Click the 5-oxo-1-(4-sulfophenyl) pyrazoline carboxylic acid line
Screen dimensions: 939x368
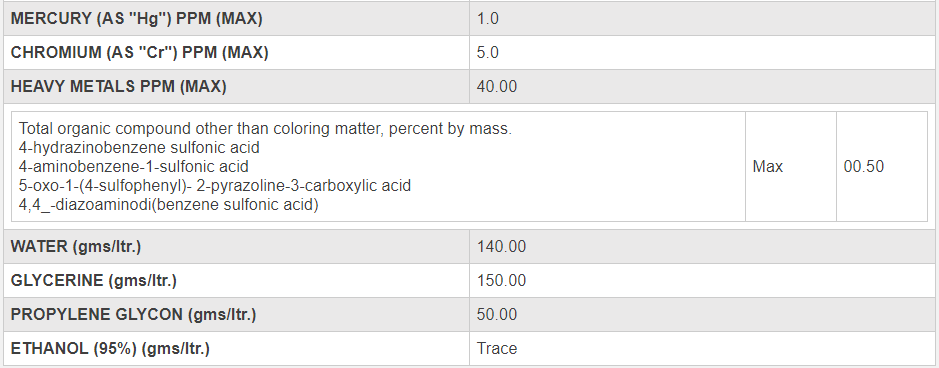[215, 185]
